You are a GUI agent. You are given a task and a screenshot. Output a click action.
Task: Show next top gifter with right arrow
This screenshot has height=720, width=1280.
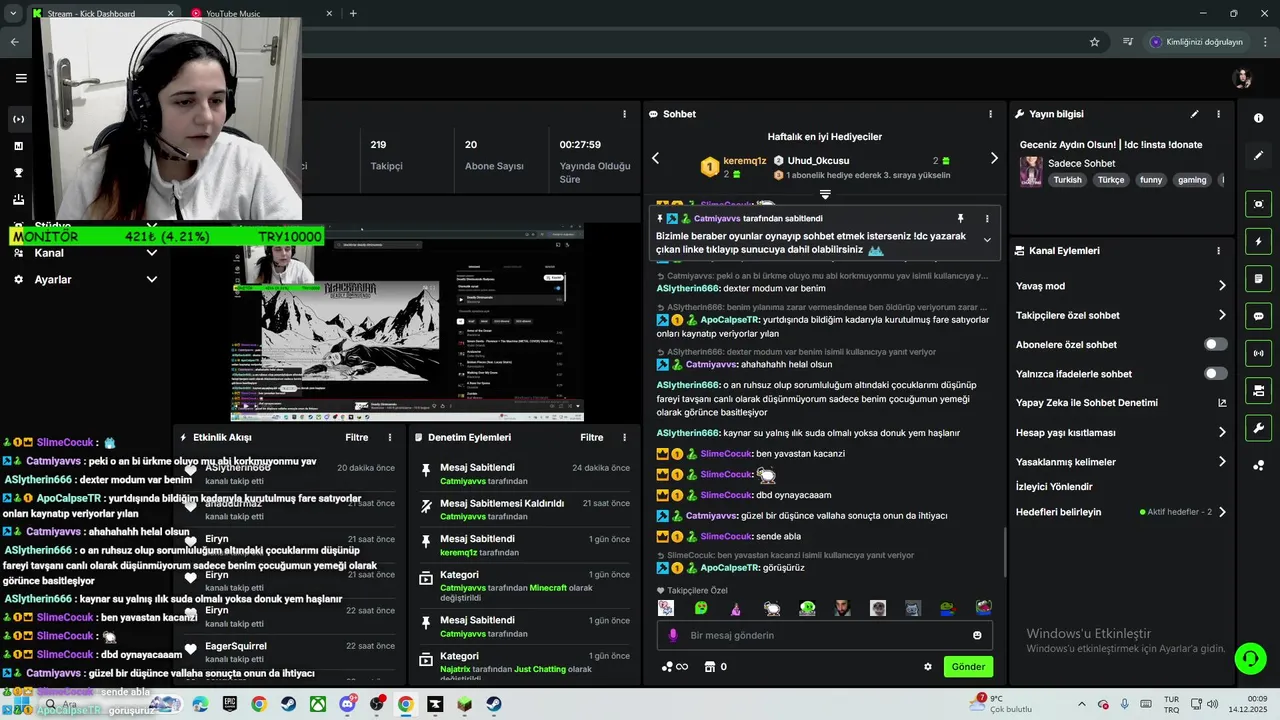pos(994,158)
